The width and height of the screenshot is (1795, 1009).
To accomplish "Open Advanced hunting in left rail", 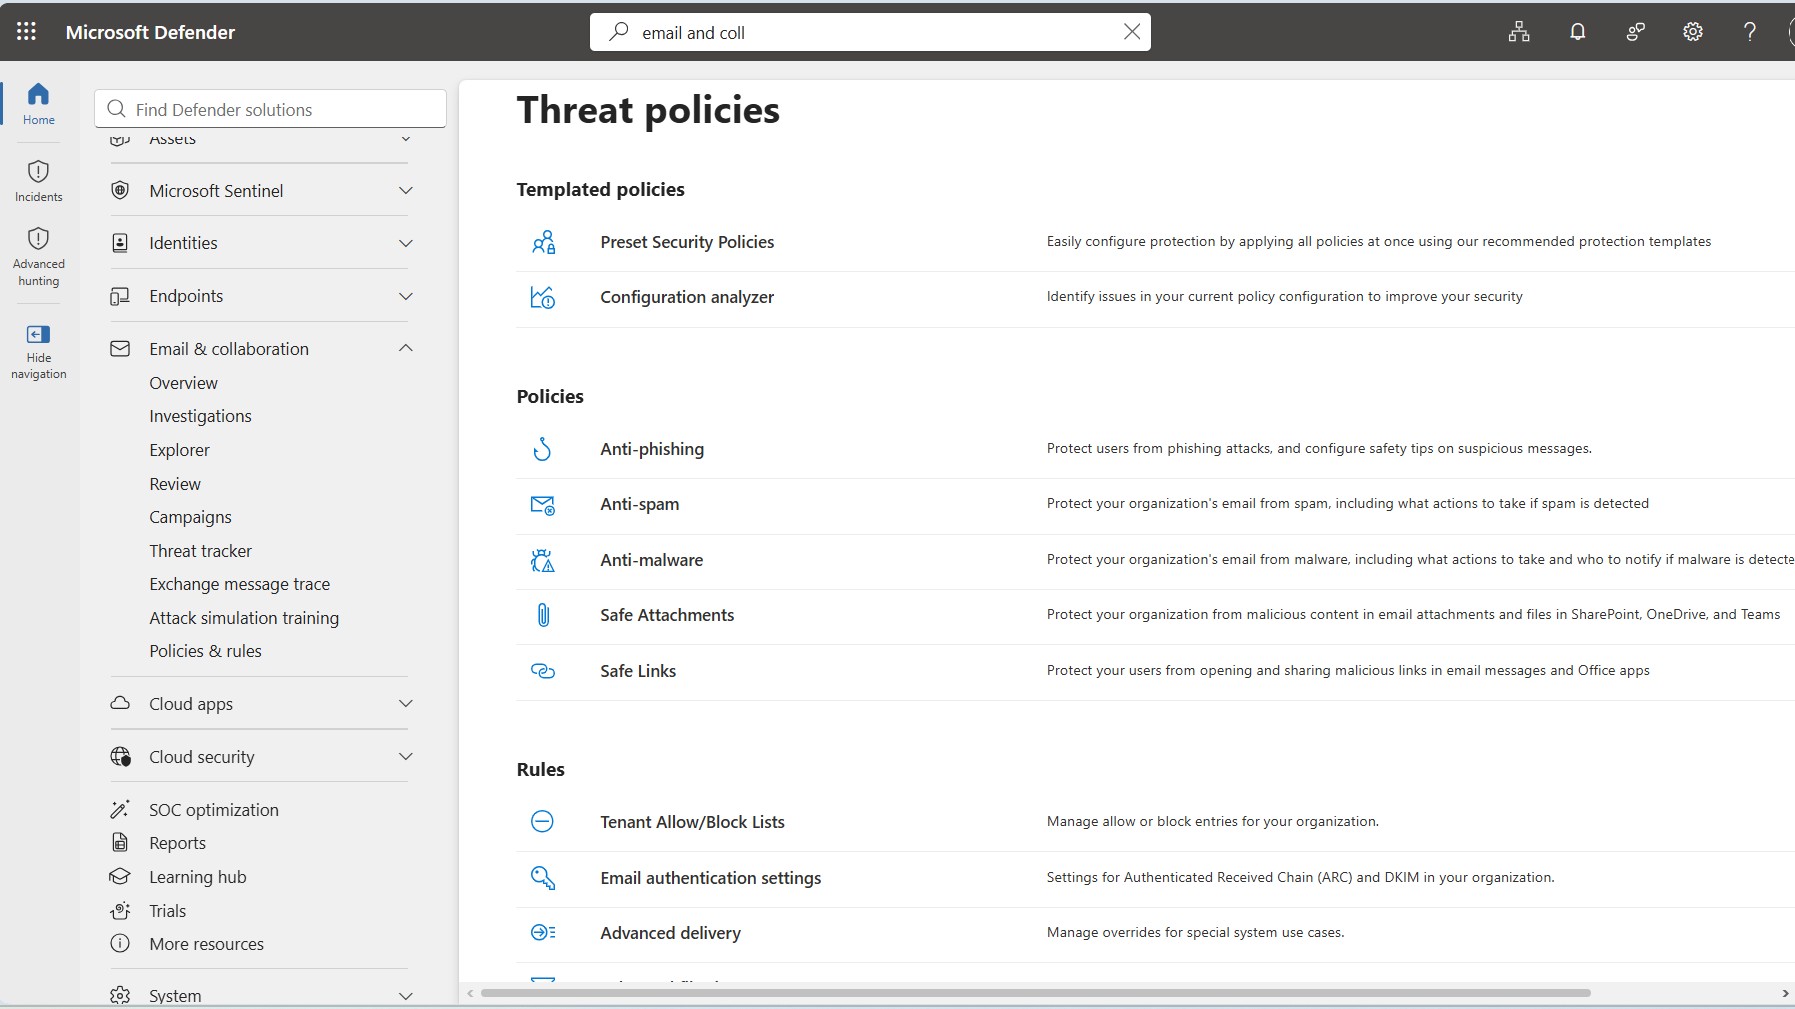I will (x=39, y=257).
